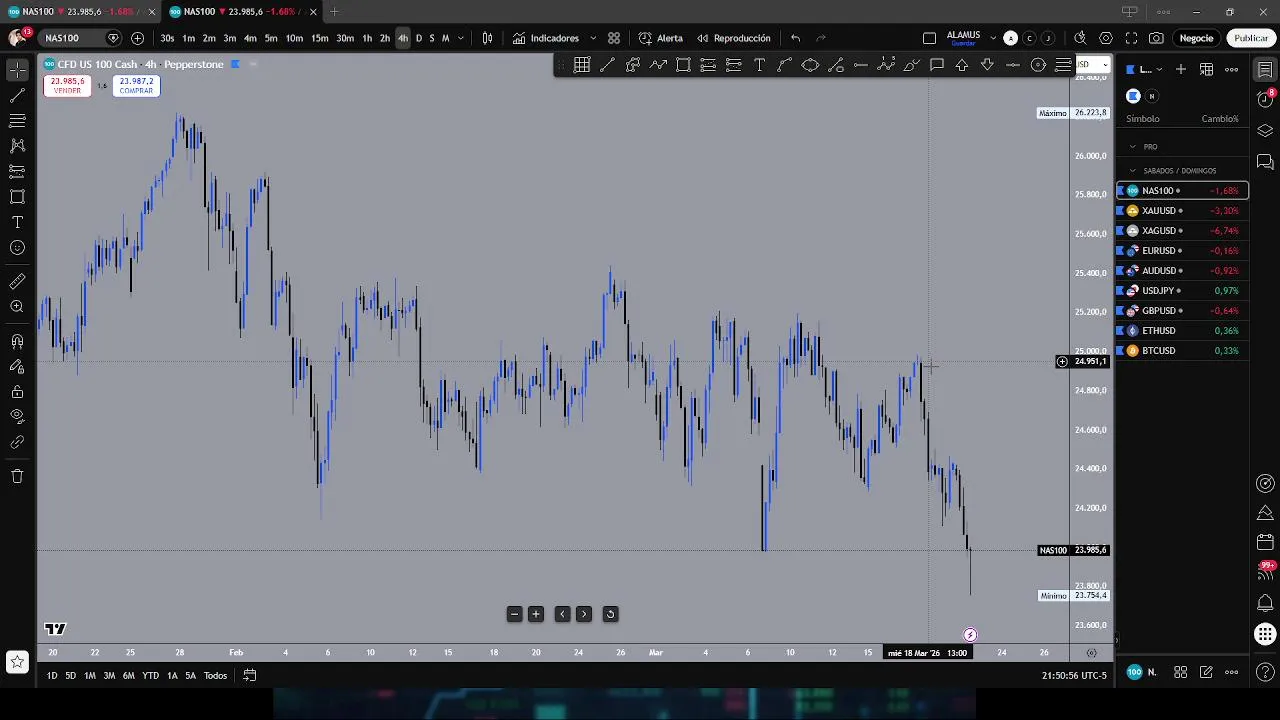Open the watchlist panel icon on right edge
The image size is (1280, 720).
click(1265, 70)
